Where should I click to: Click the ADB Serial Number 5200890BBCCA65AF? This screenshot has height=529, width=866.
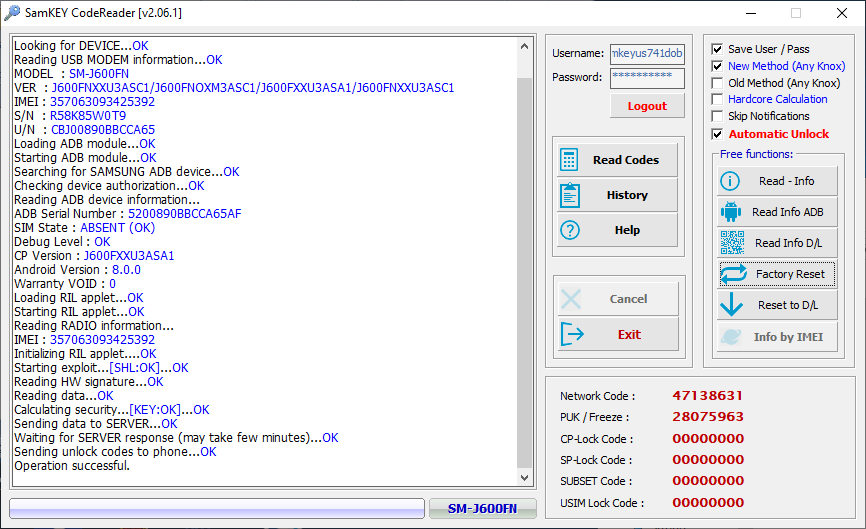click(184, 214)
